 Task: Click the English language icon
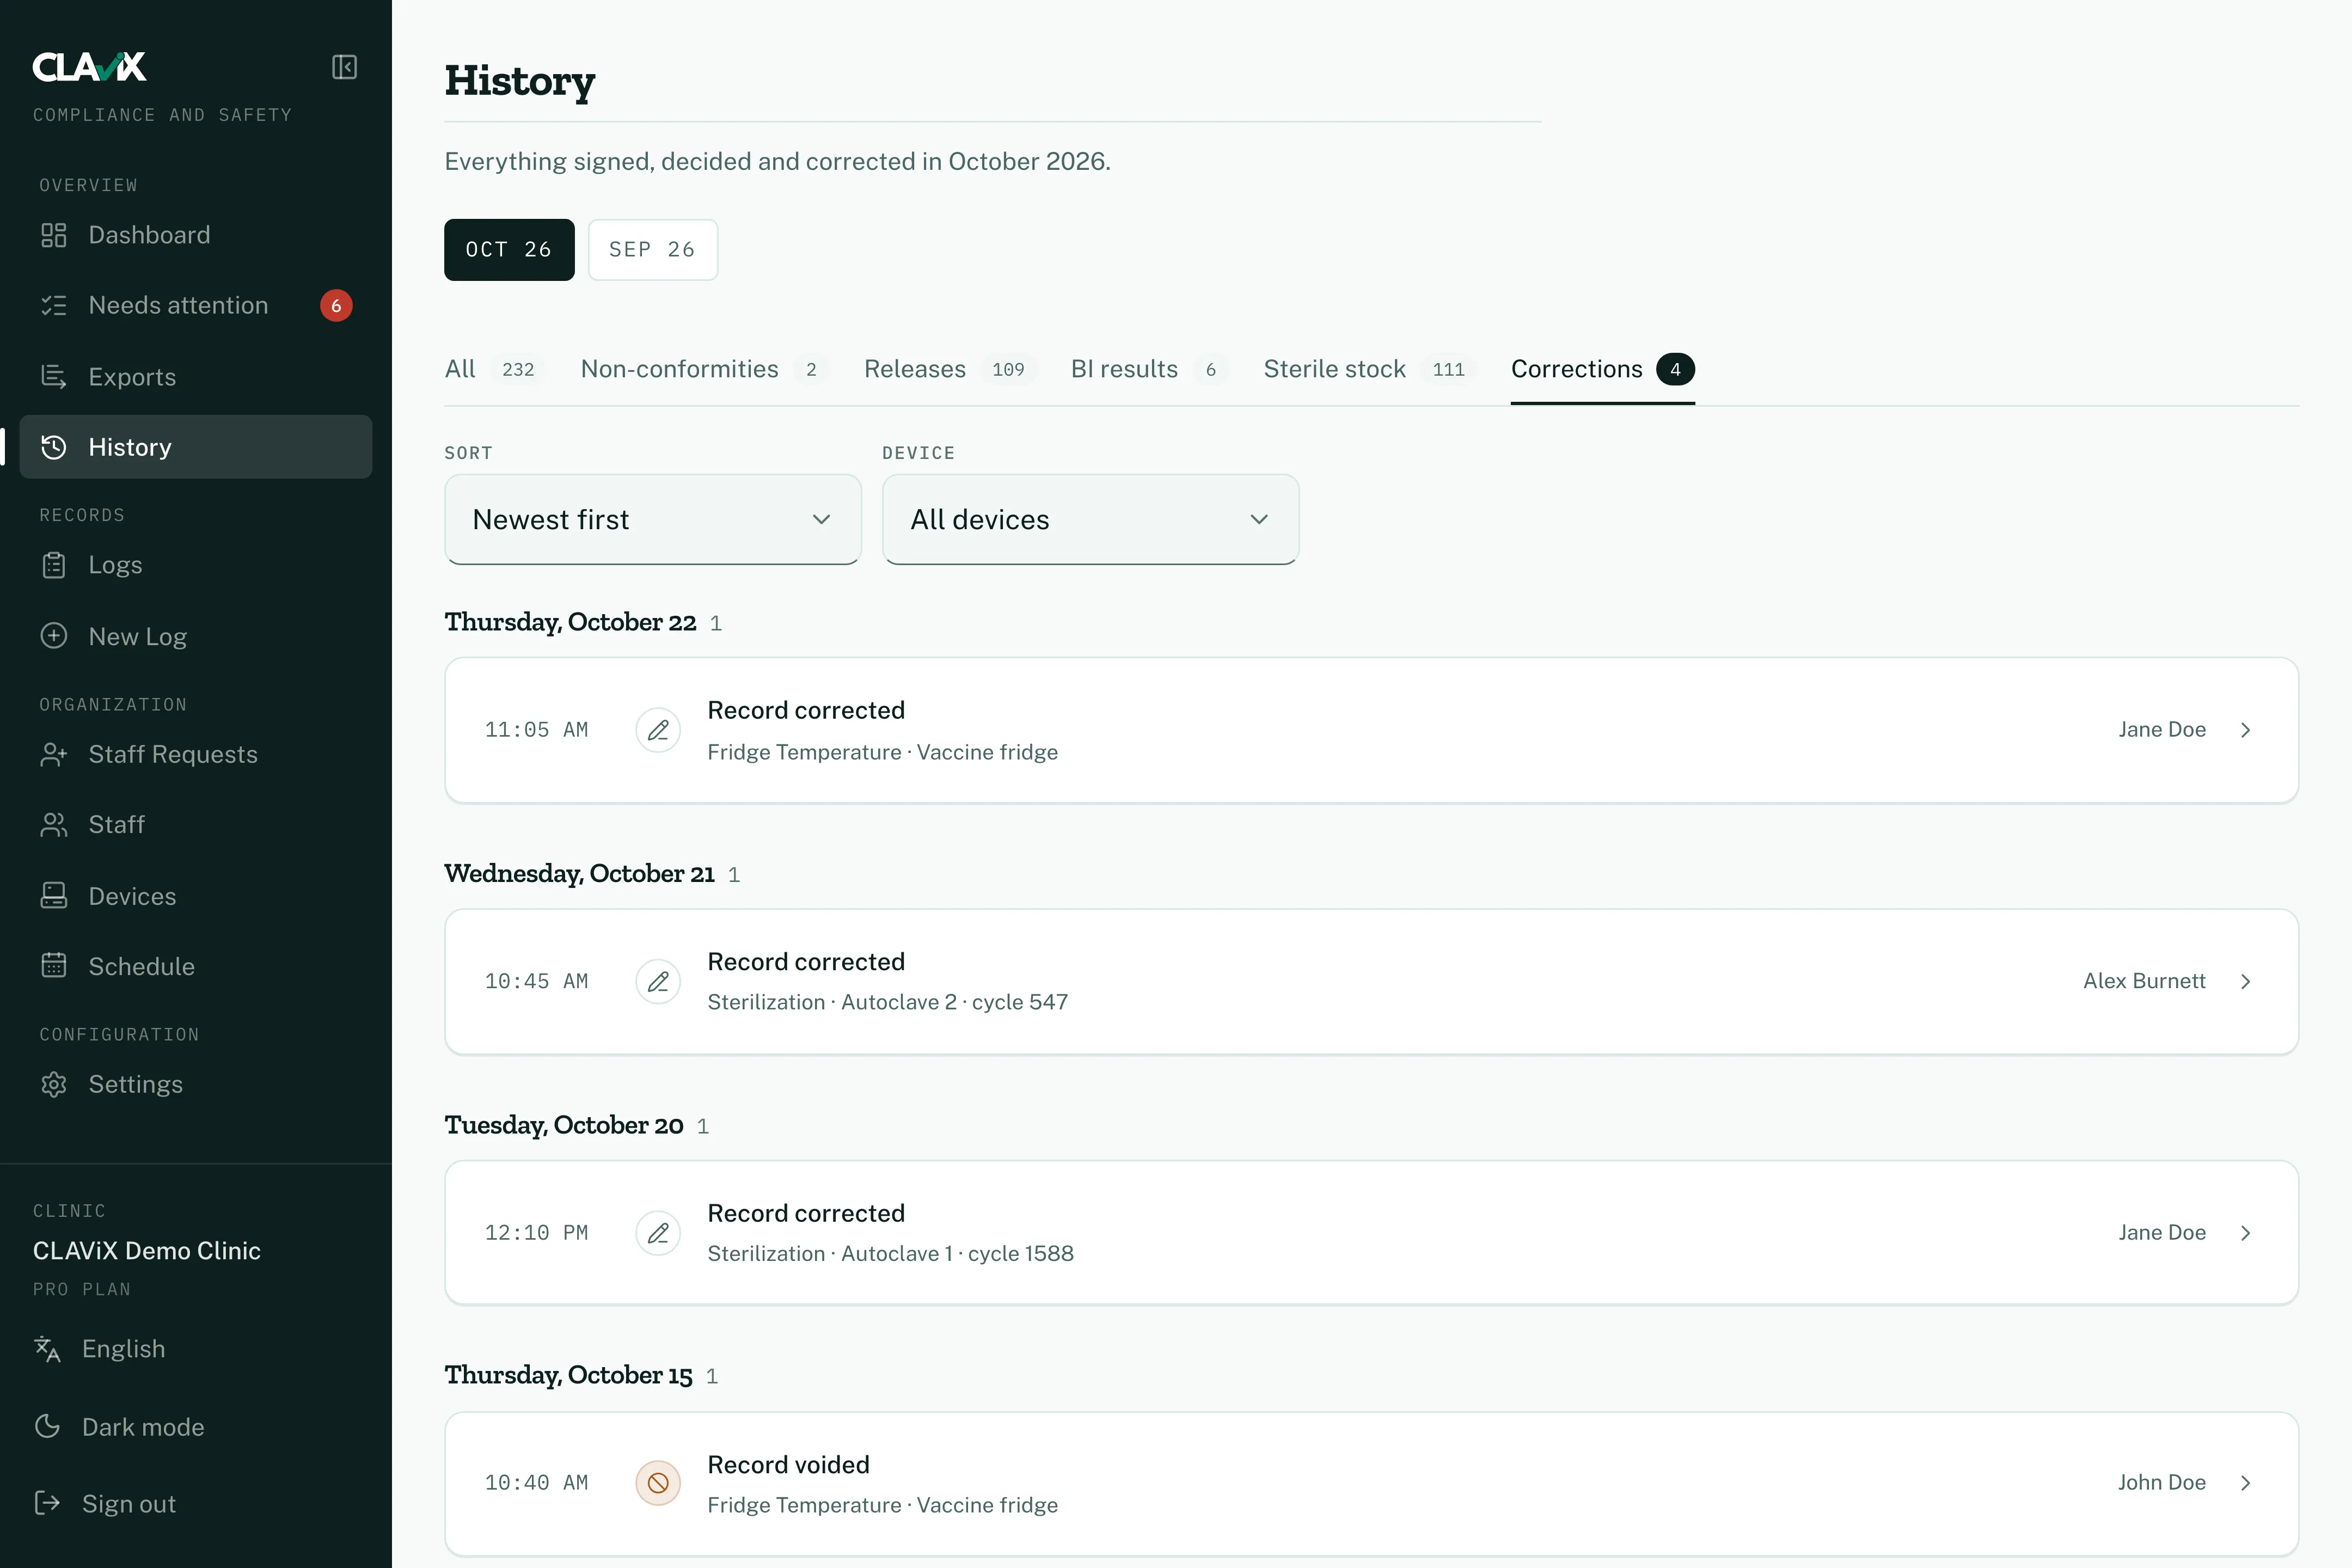coord(47,1349)
